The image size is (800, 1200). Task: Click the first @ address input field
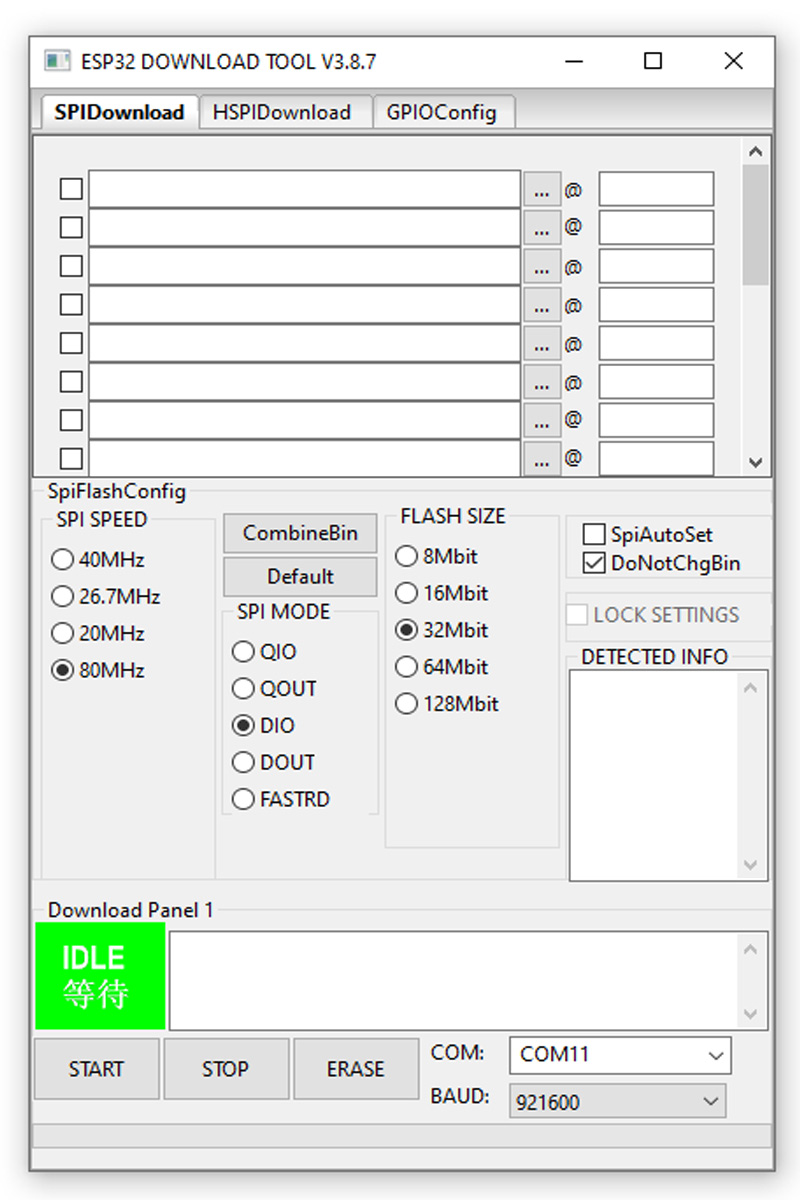click(x=655, y=188)
